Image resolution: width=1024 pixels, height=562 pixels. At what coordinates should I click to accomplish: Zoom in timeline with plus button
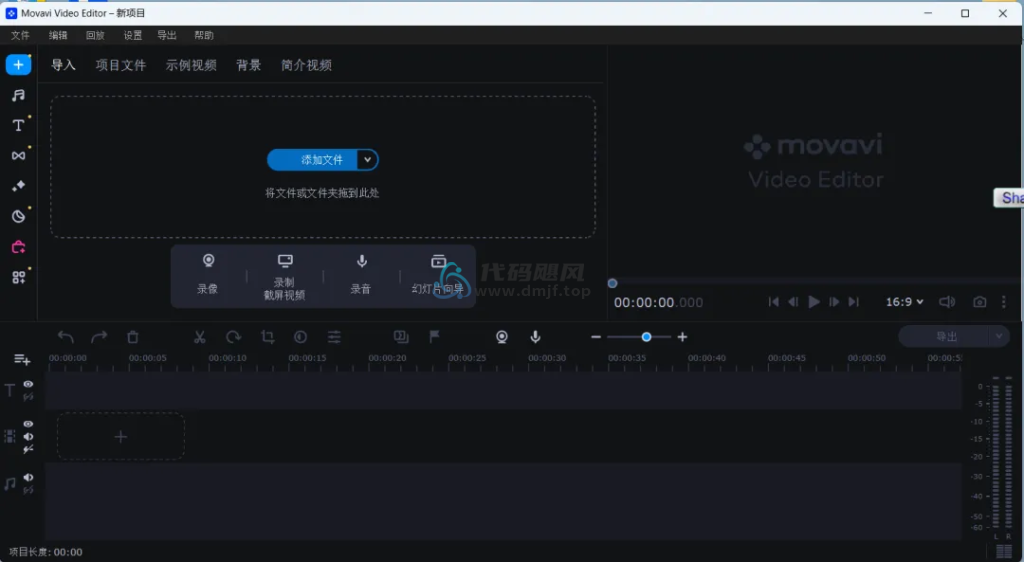(682, 337)
